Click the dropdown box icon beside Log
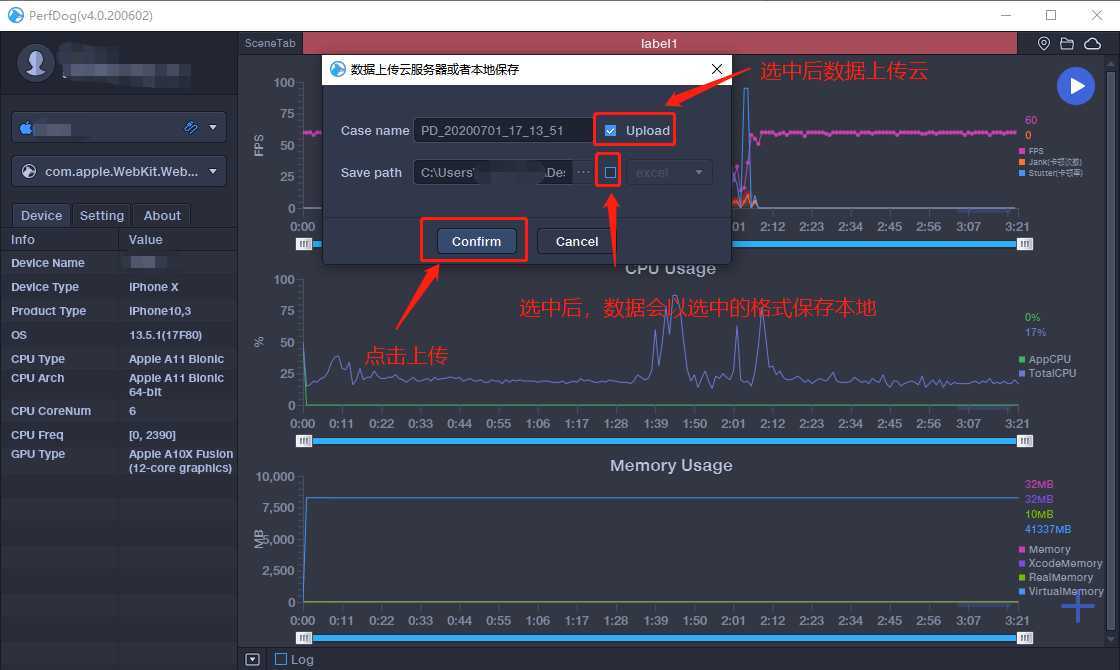The height and width of the screenshot is (670, 1120). [252, 659]
